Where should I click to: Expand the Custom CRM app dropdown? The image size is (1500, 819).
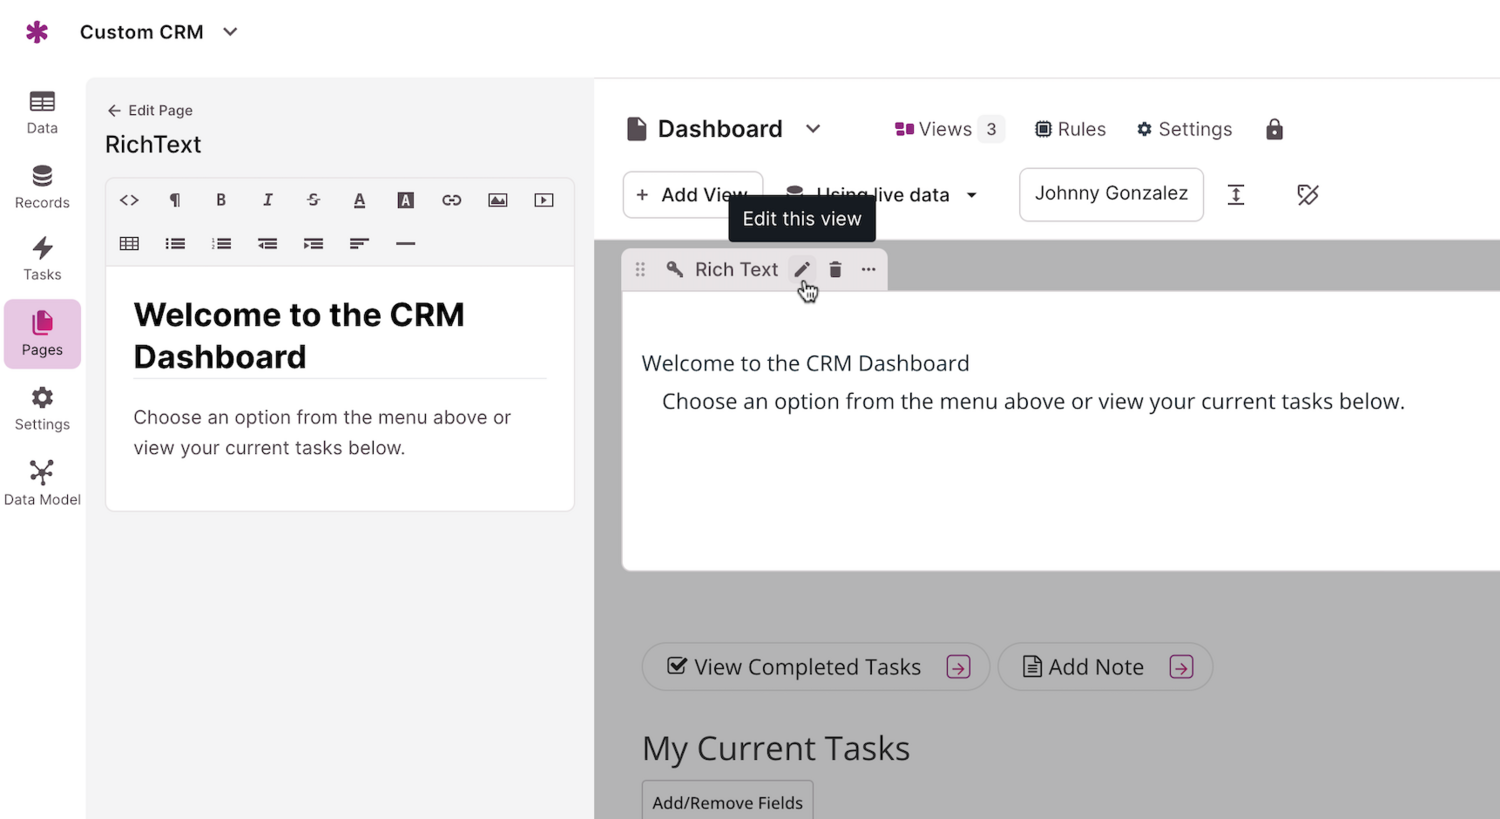pyautogui.click(x=230, y=32)
